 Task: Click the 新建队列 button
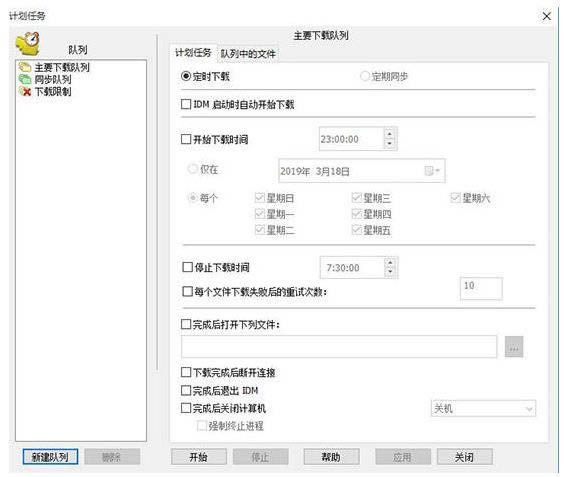point(50,457)
